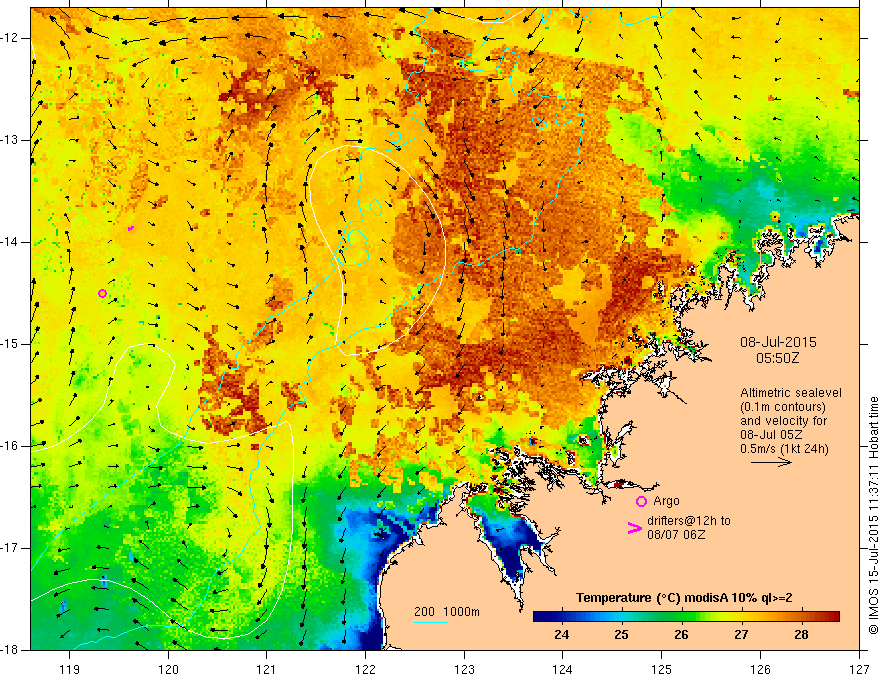Click longitude axis label '125'

pos(662,669)
